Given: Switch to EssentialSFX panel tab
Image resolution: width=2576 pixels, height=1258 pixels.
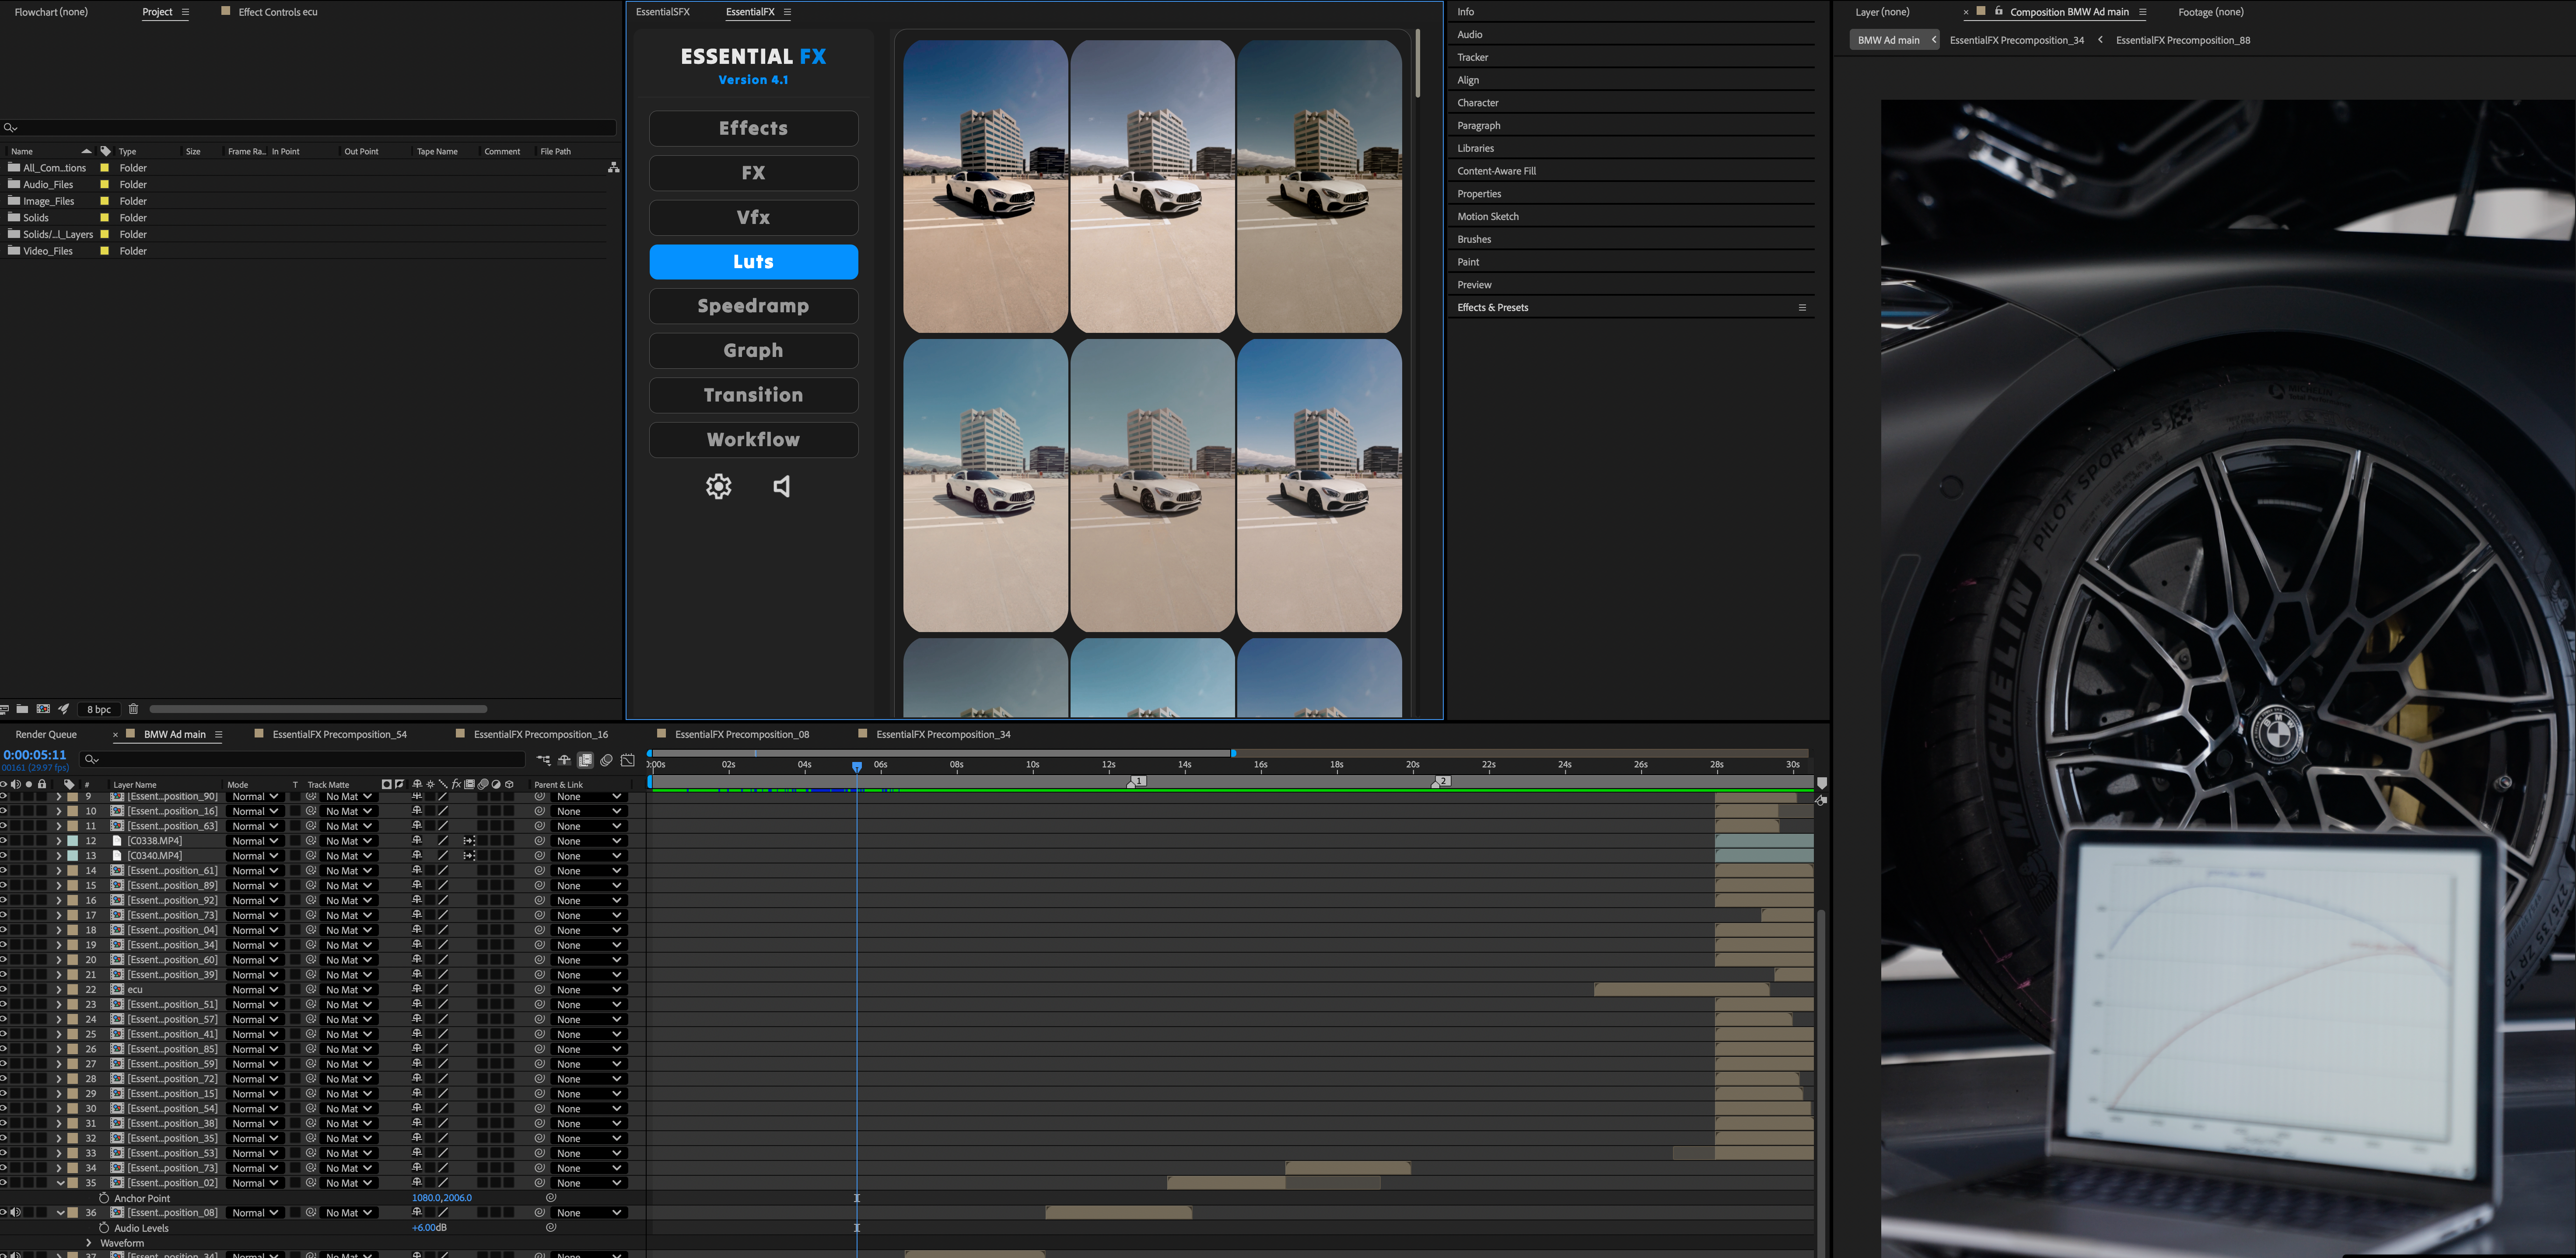Looking at the screenshot, I should pos(662,12).
